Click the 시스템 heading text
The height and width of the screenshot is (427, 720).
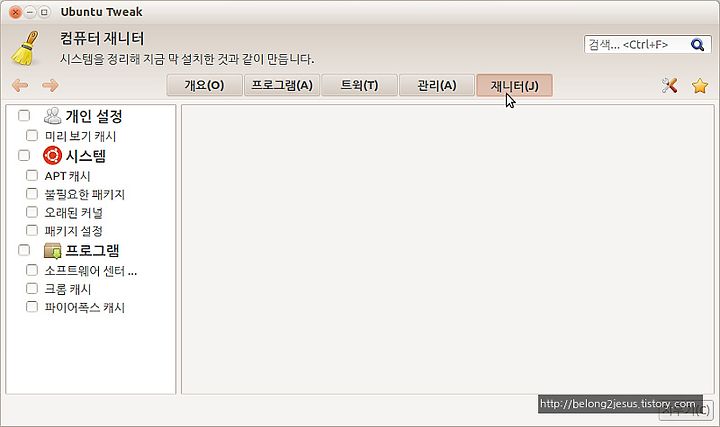click(x=85, y=156)
